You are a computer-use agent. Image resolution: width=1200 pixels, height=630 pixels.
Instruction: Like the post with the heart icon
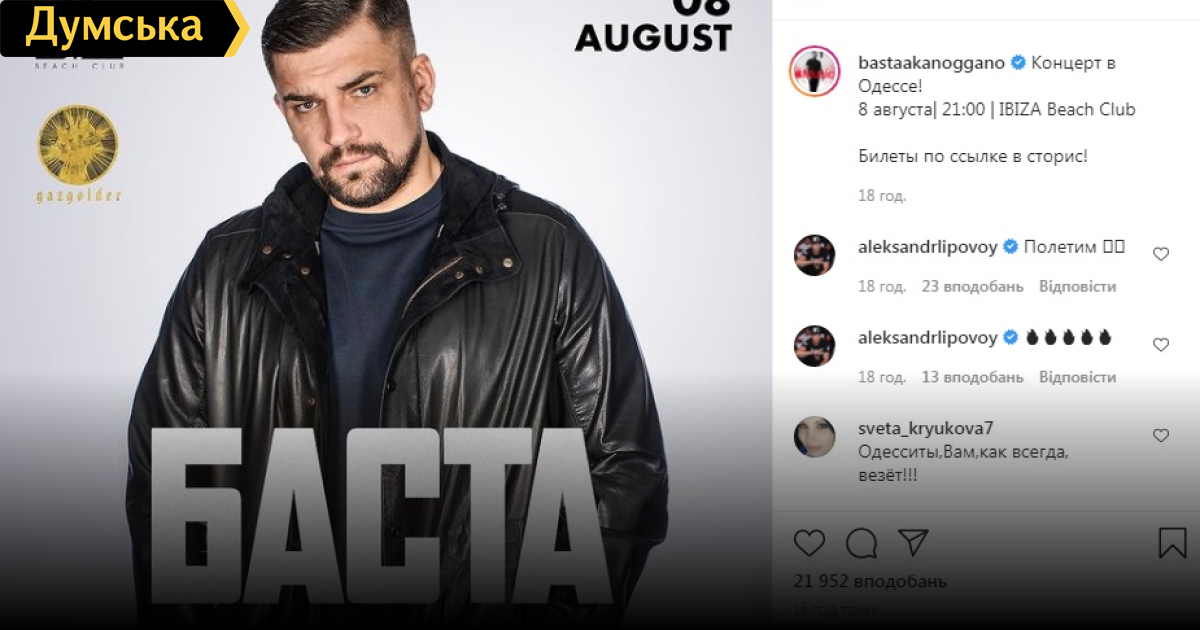[x=809, y=543]
